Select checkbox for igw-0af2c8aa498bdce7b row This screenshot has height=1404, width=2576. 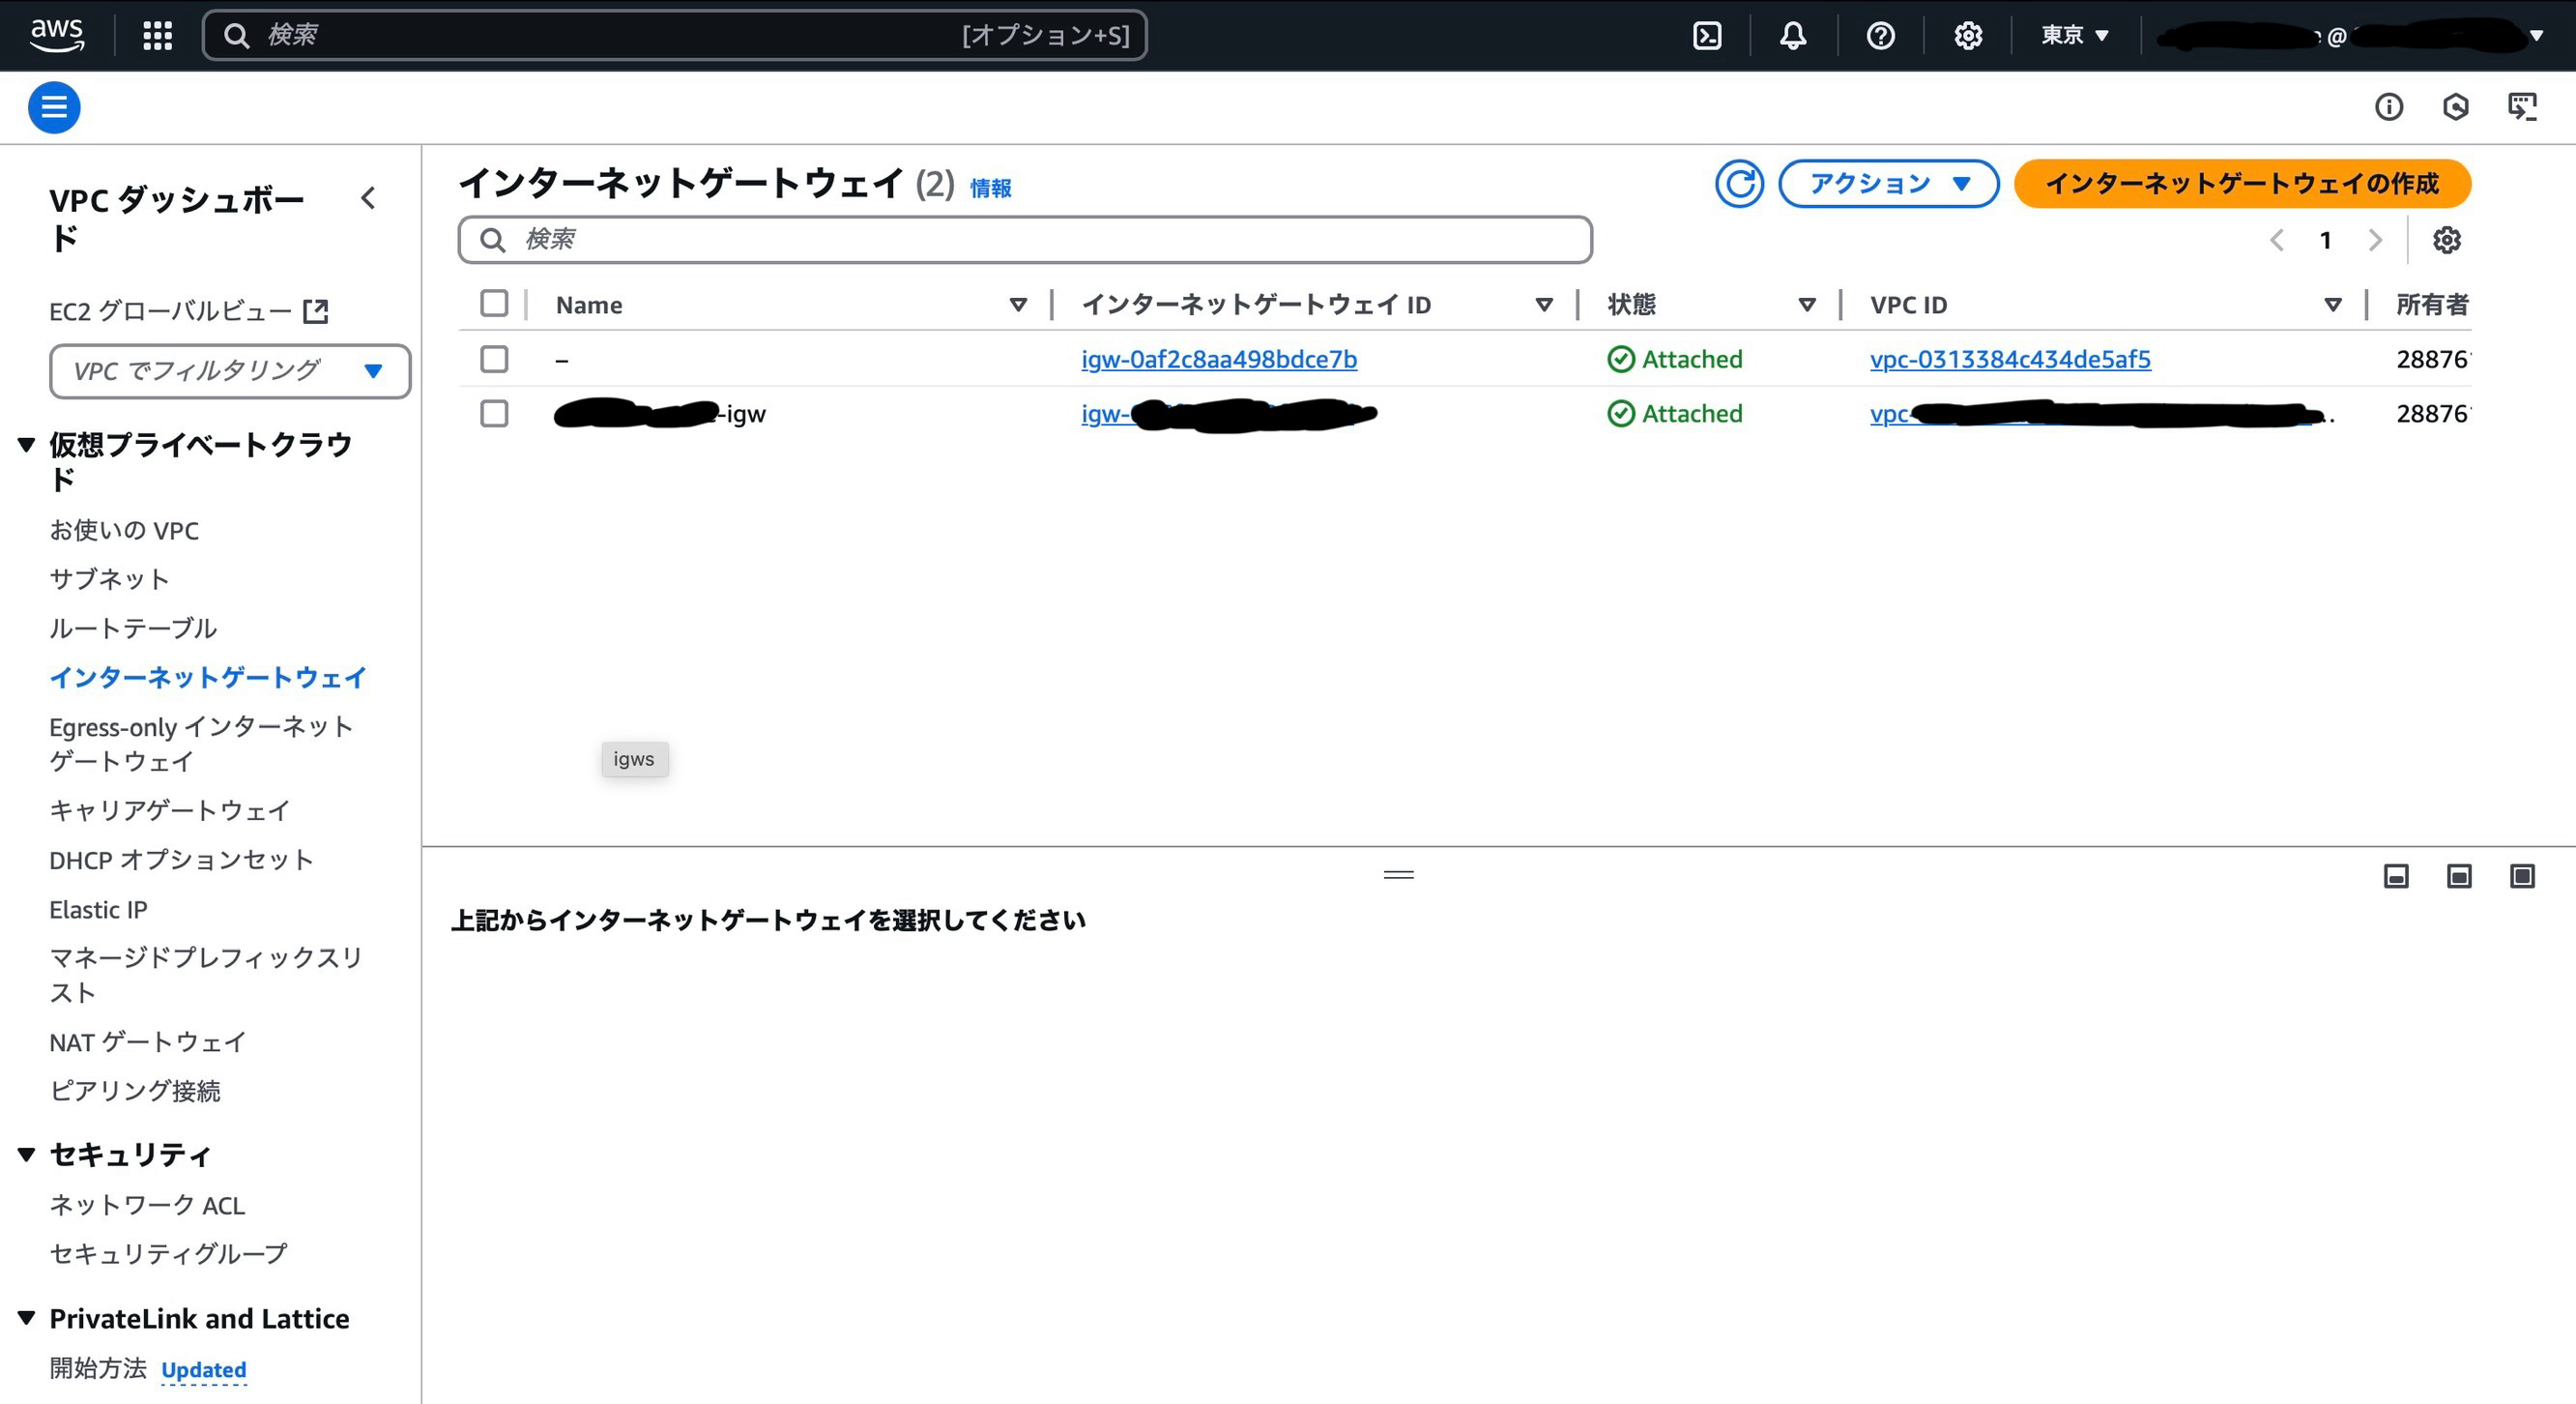(494, 359)
